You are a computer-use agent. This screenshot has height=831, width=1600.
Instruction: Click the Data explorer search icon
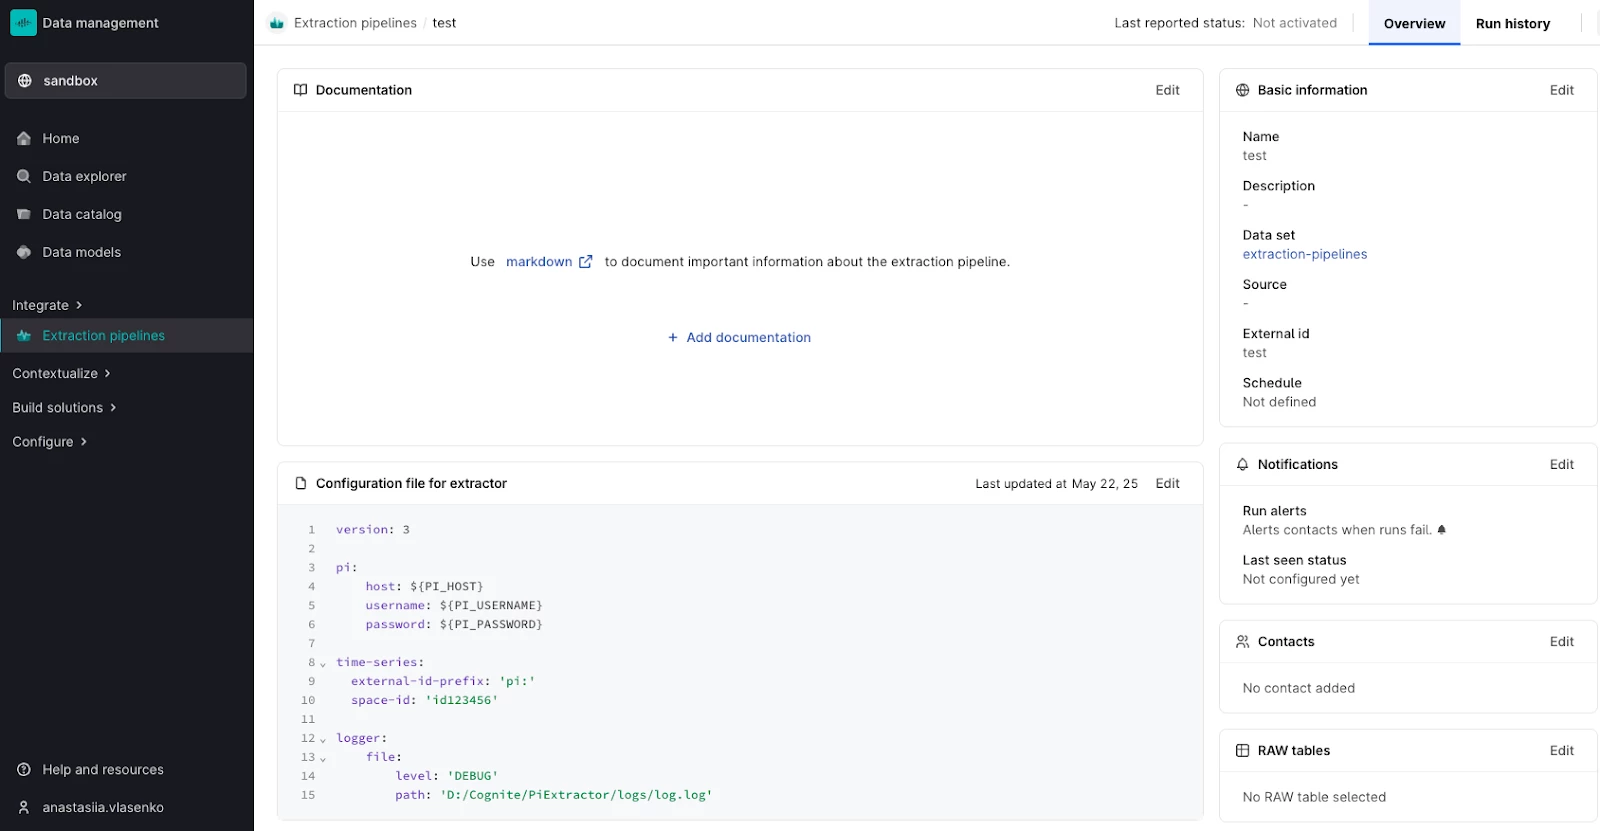coord(24,177)
